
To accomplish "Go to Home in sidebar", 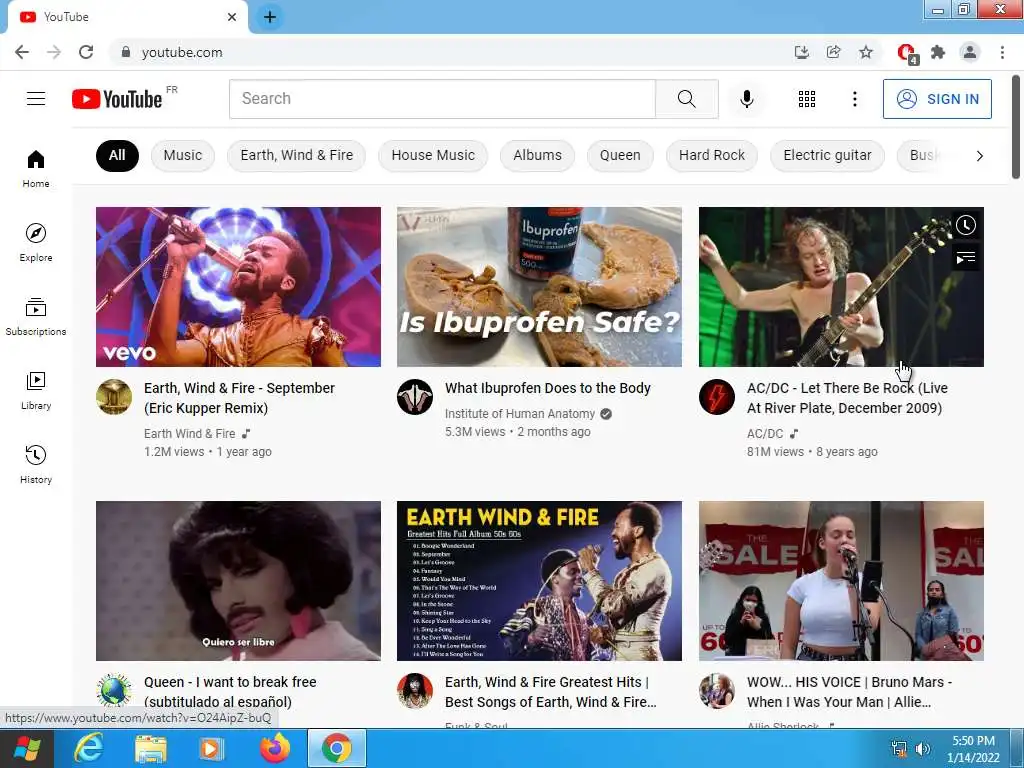I will [x=36, y=168].
